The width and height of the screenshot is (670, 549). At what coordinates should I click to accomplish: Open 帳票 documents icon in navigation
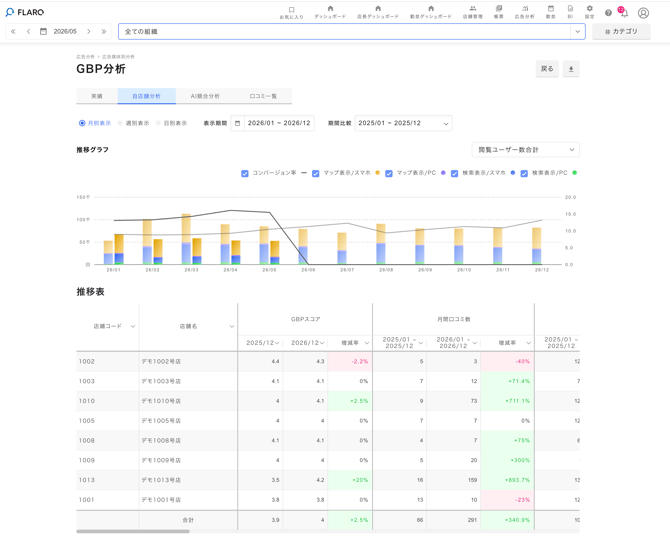(499, 12)
